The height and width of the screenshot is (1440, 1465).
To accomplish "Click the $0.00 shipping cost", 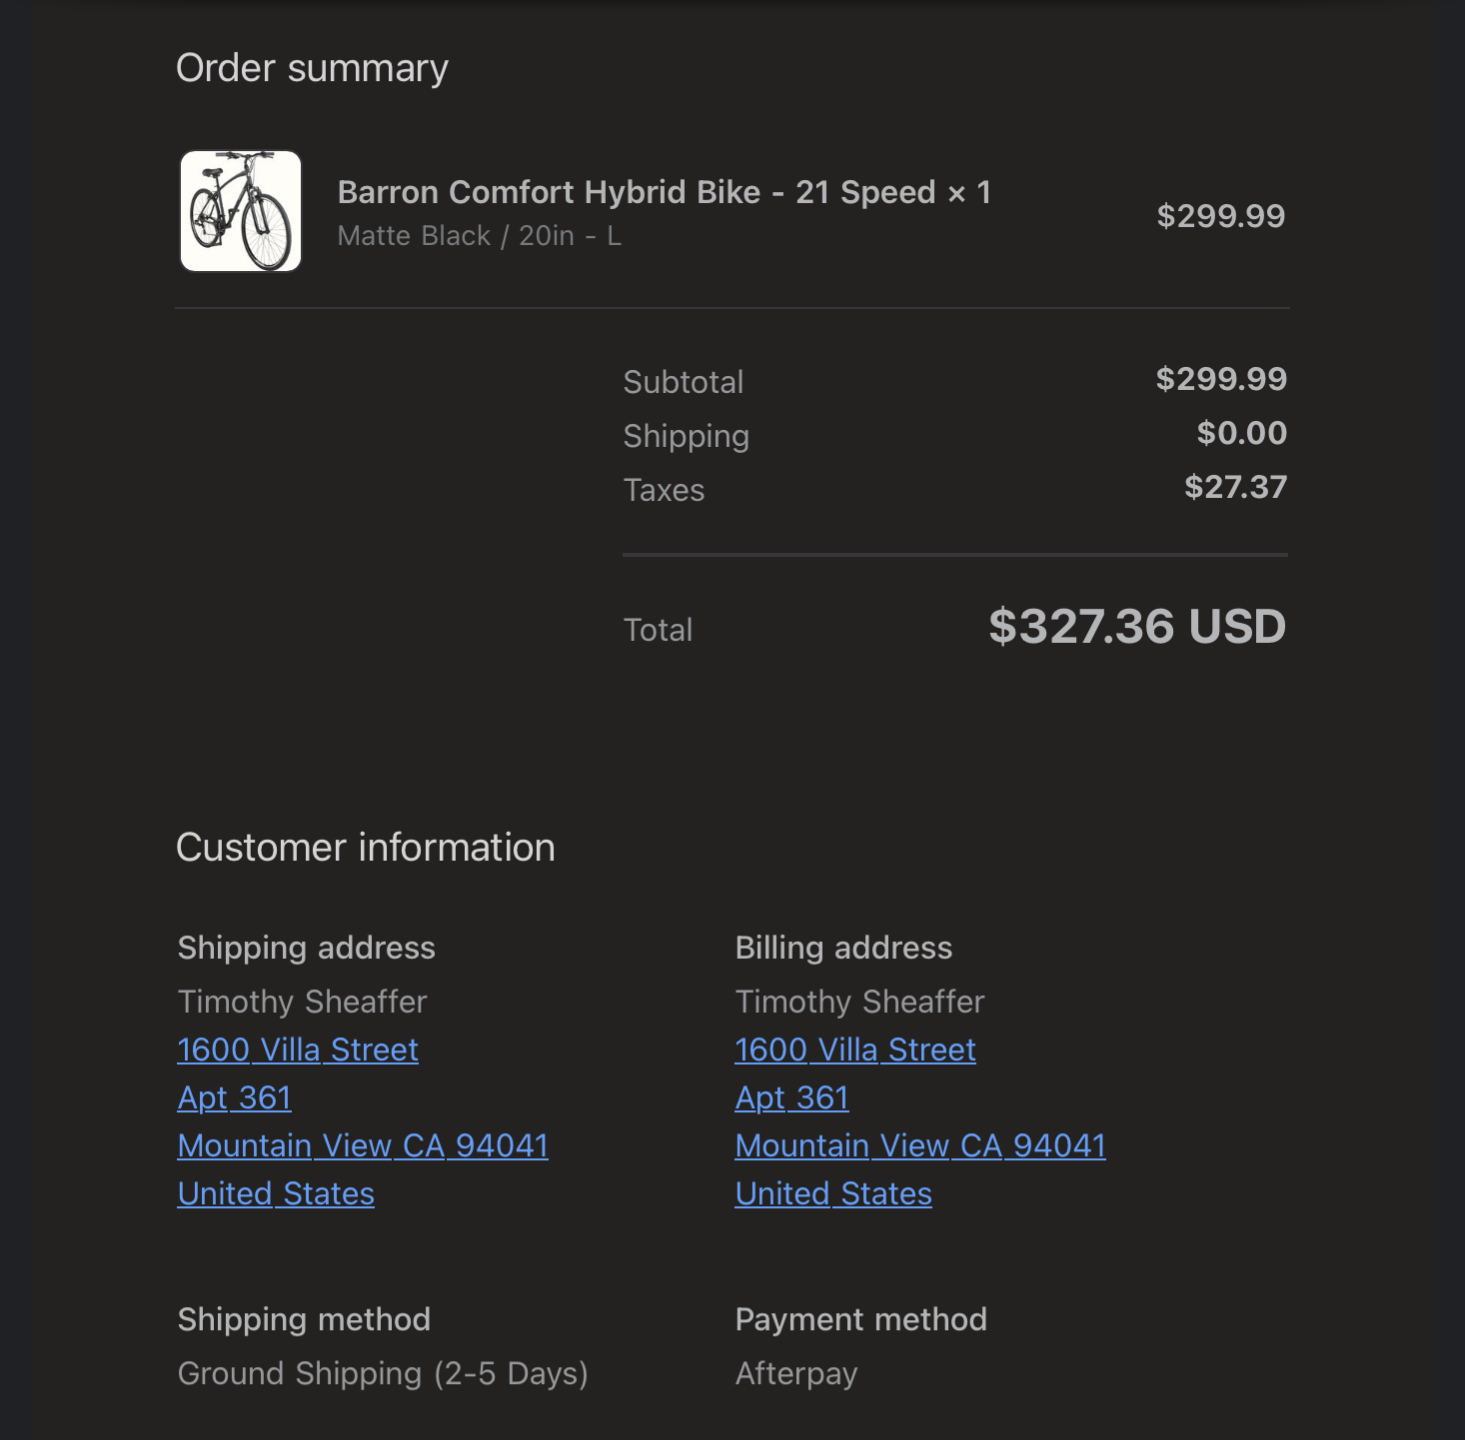I will (x=1241, y=433).
